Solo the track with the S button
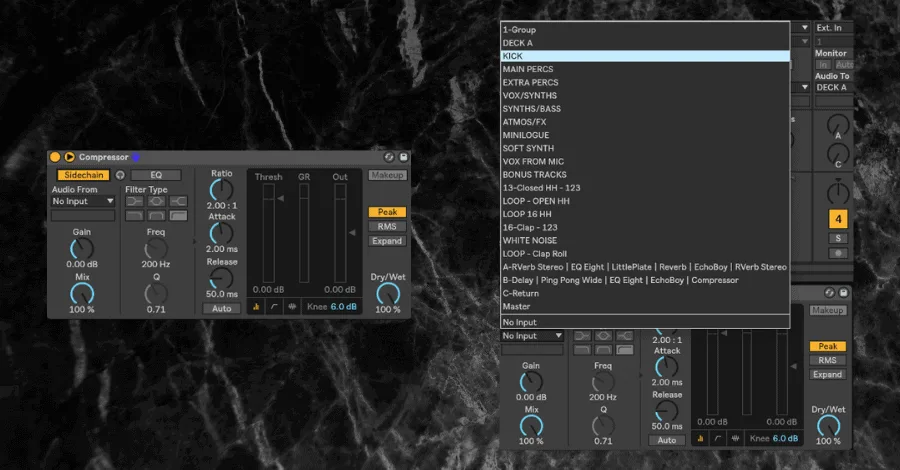Image resolution: width=900 pixels, height=470 pixels. pyautogui.click(x=838, y=238)
